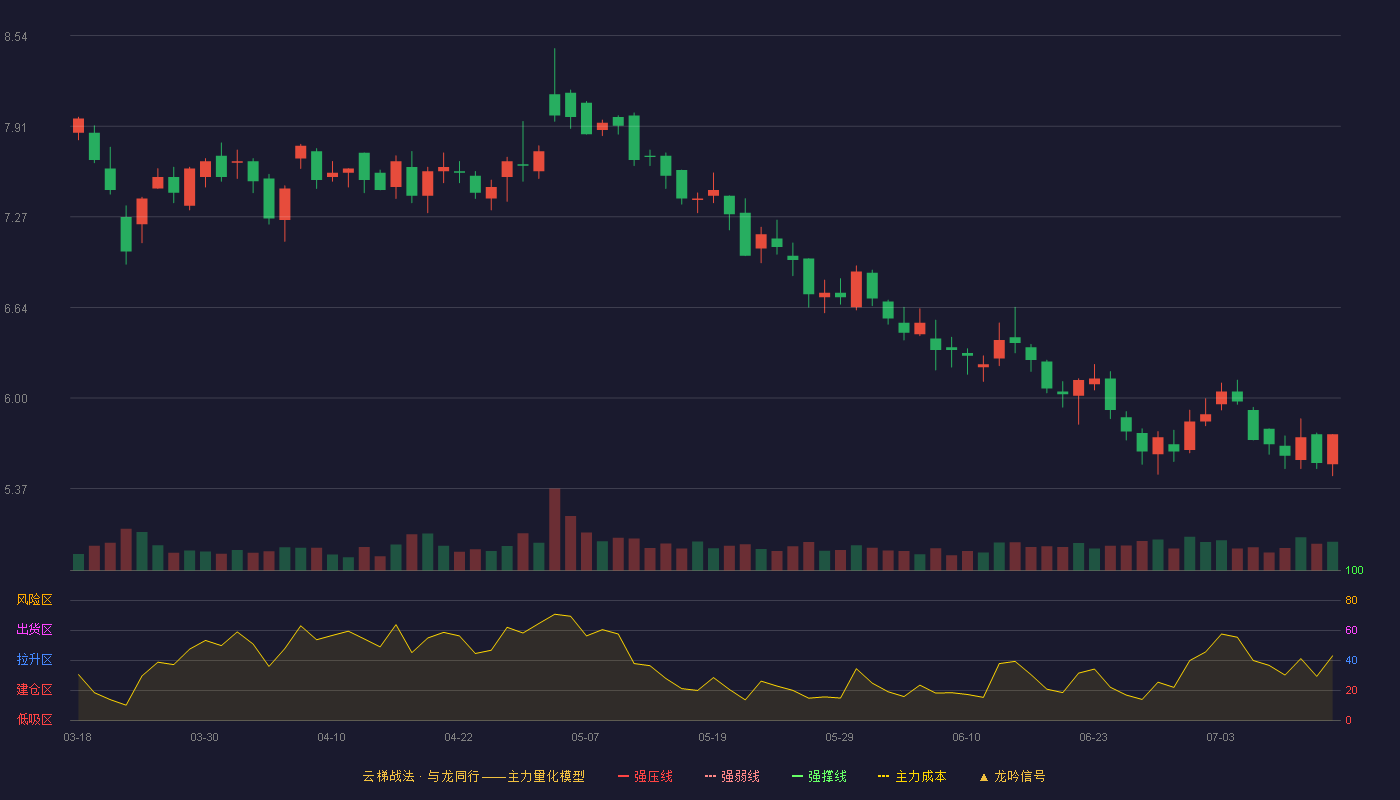1400x800 pixels.
Task: Click the red 20 indicator axis value
Action: pos(1351,690)
